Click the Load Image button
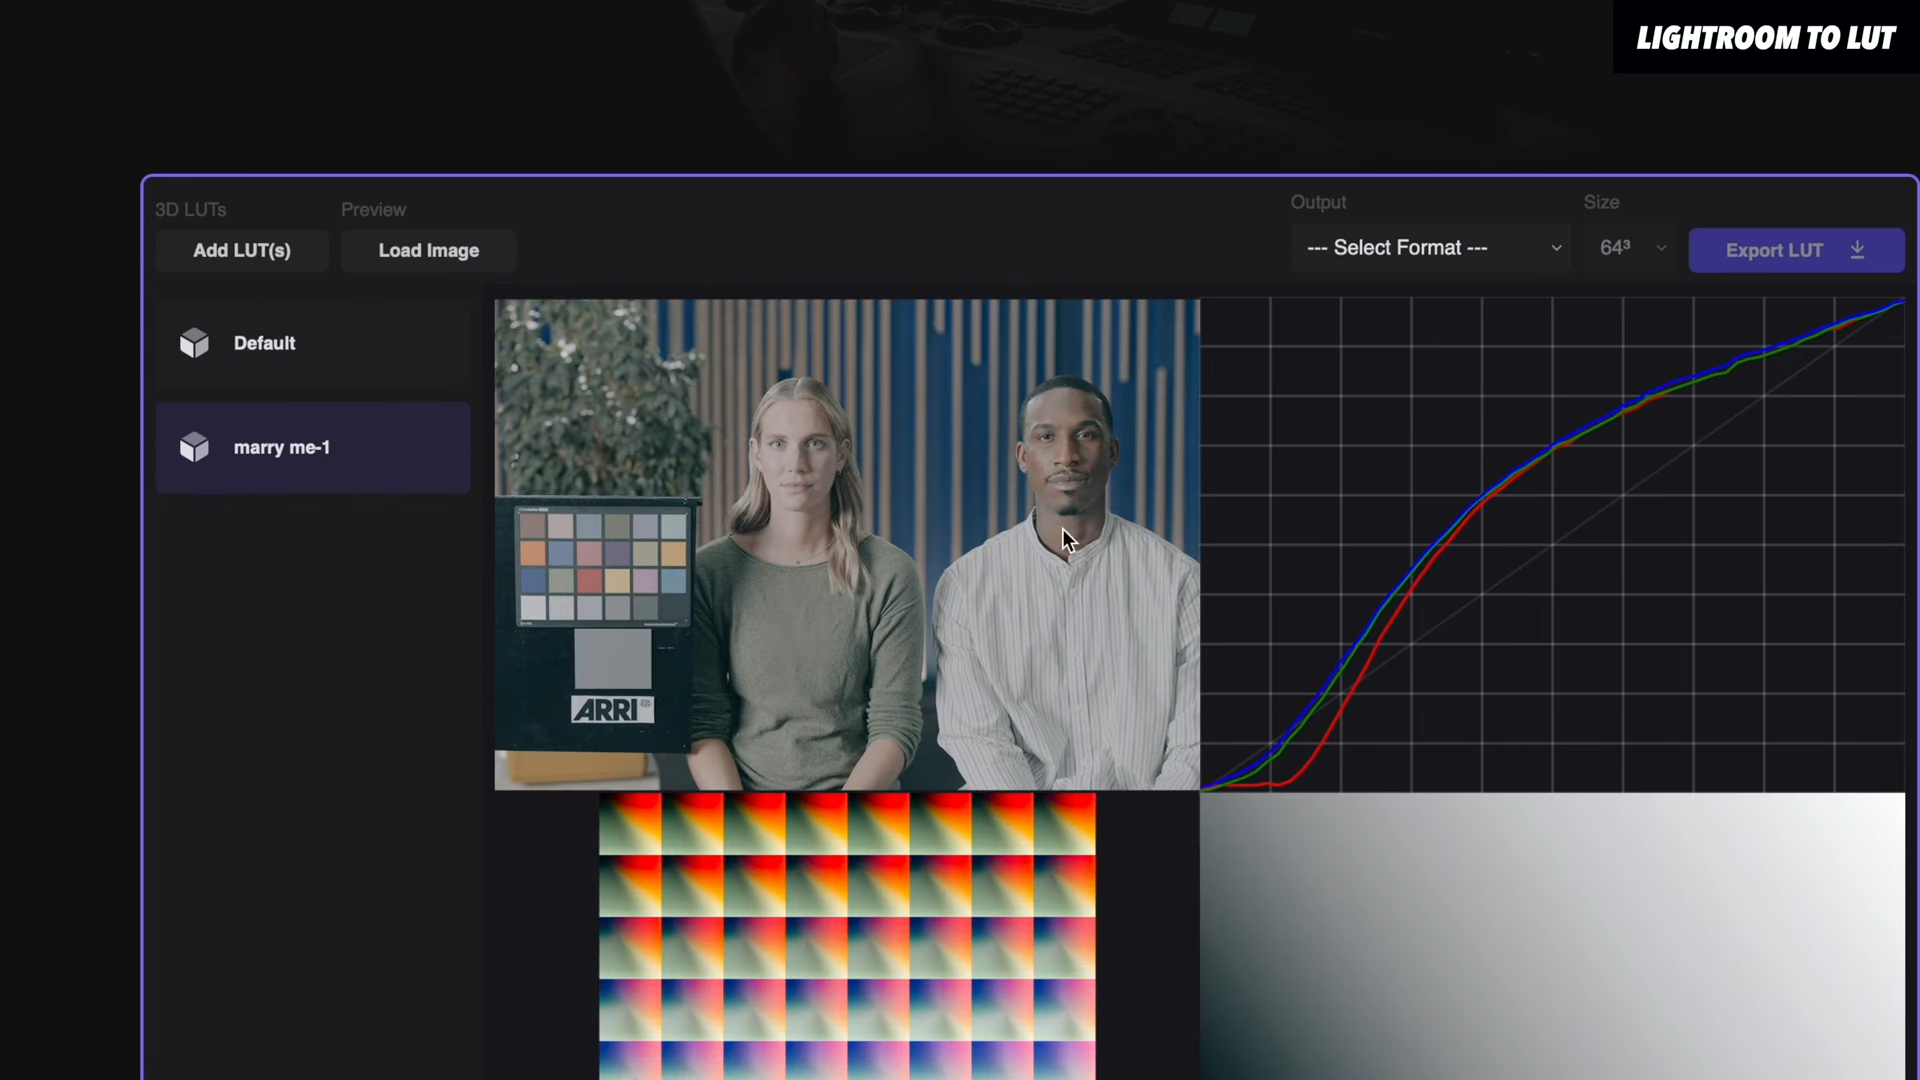The image size is (1920, 1080). tap(428, 250)
